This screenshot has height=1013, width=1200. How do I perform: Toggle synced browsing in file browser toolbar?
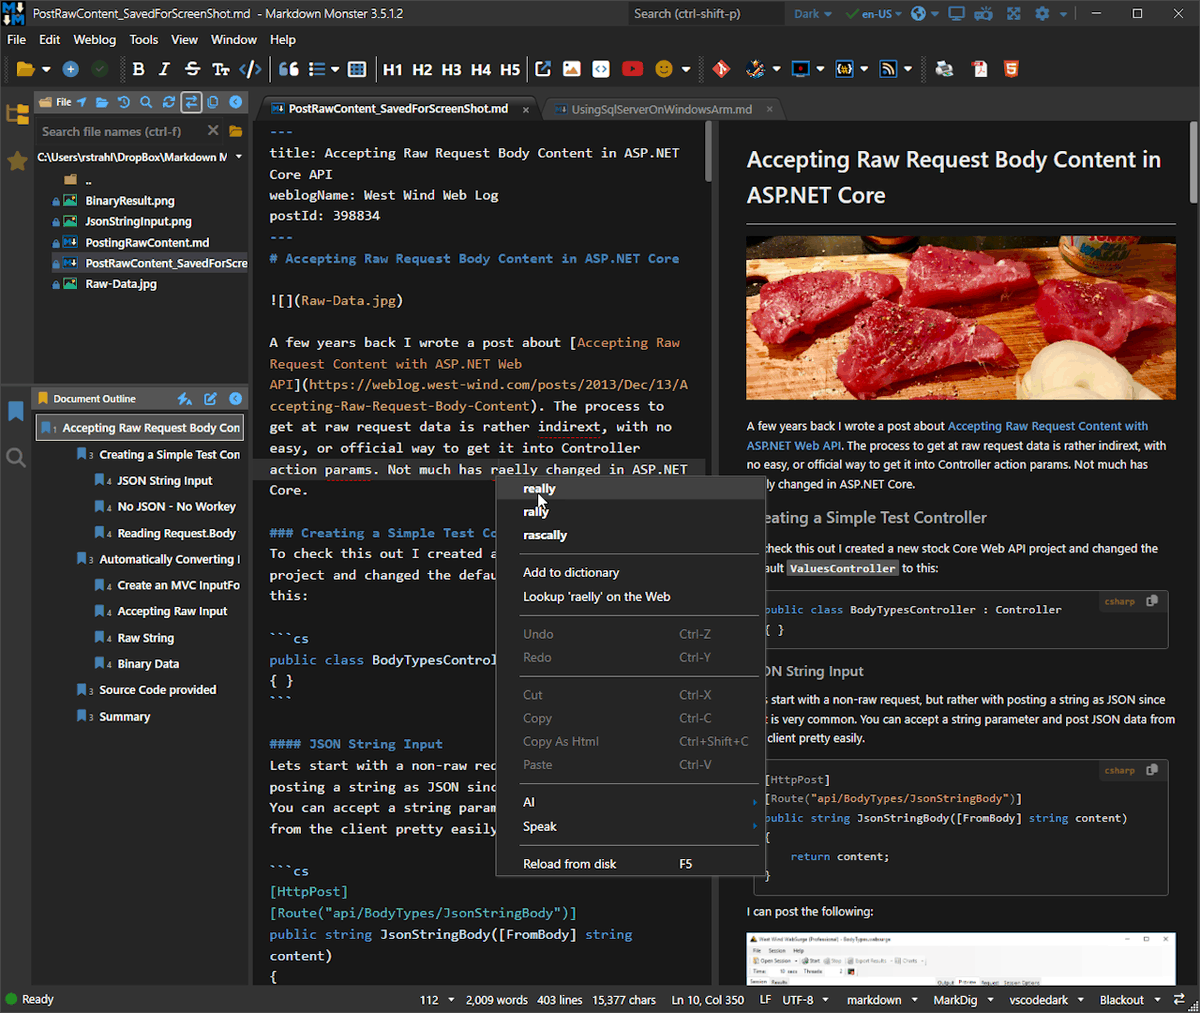coord(190,102)
